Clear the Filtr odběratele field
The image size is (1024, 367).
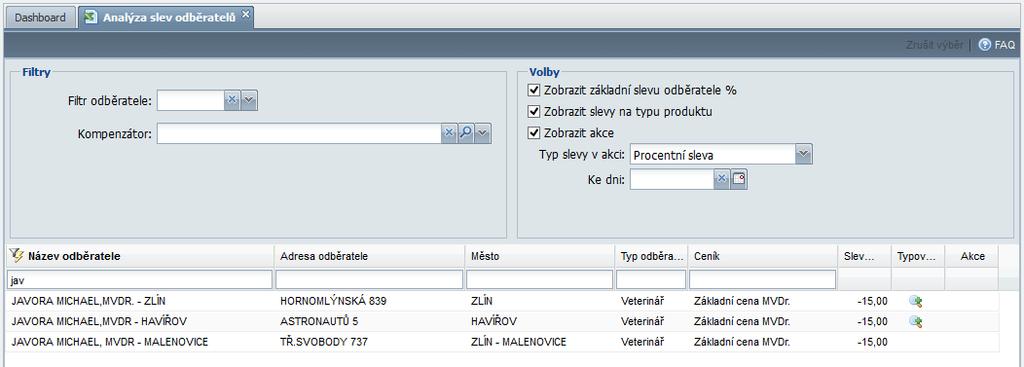coord(232,101)
